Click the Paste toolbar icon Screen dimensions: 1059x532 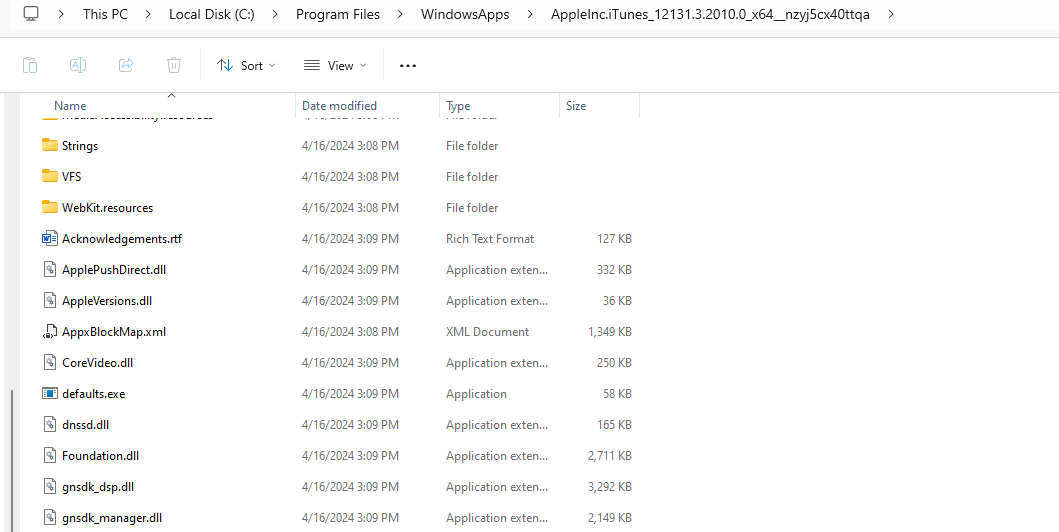click(x=30, y=65)
